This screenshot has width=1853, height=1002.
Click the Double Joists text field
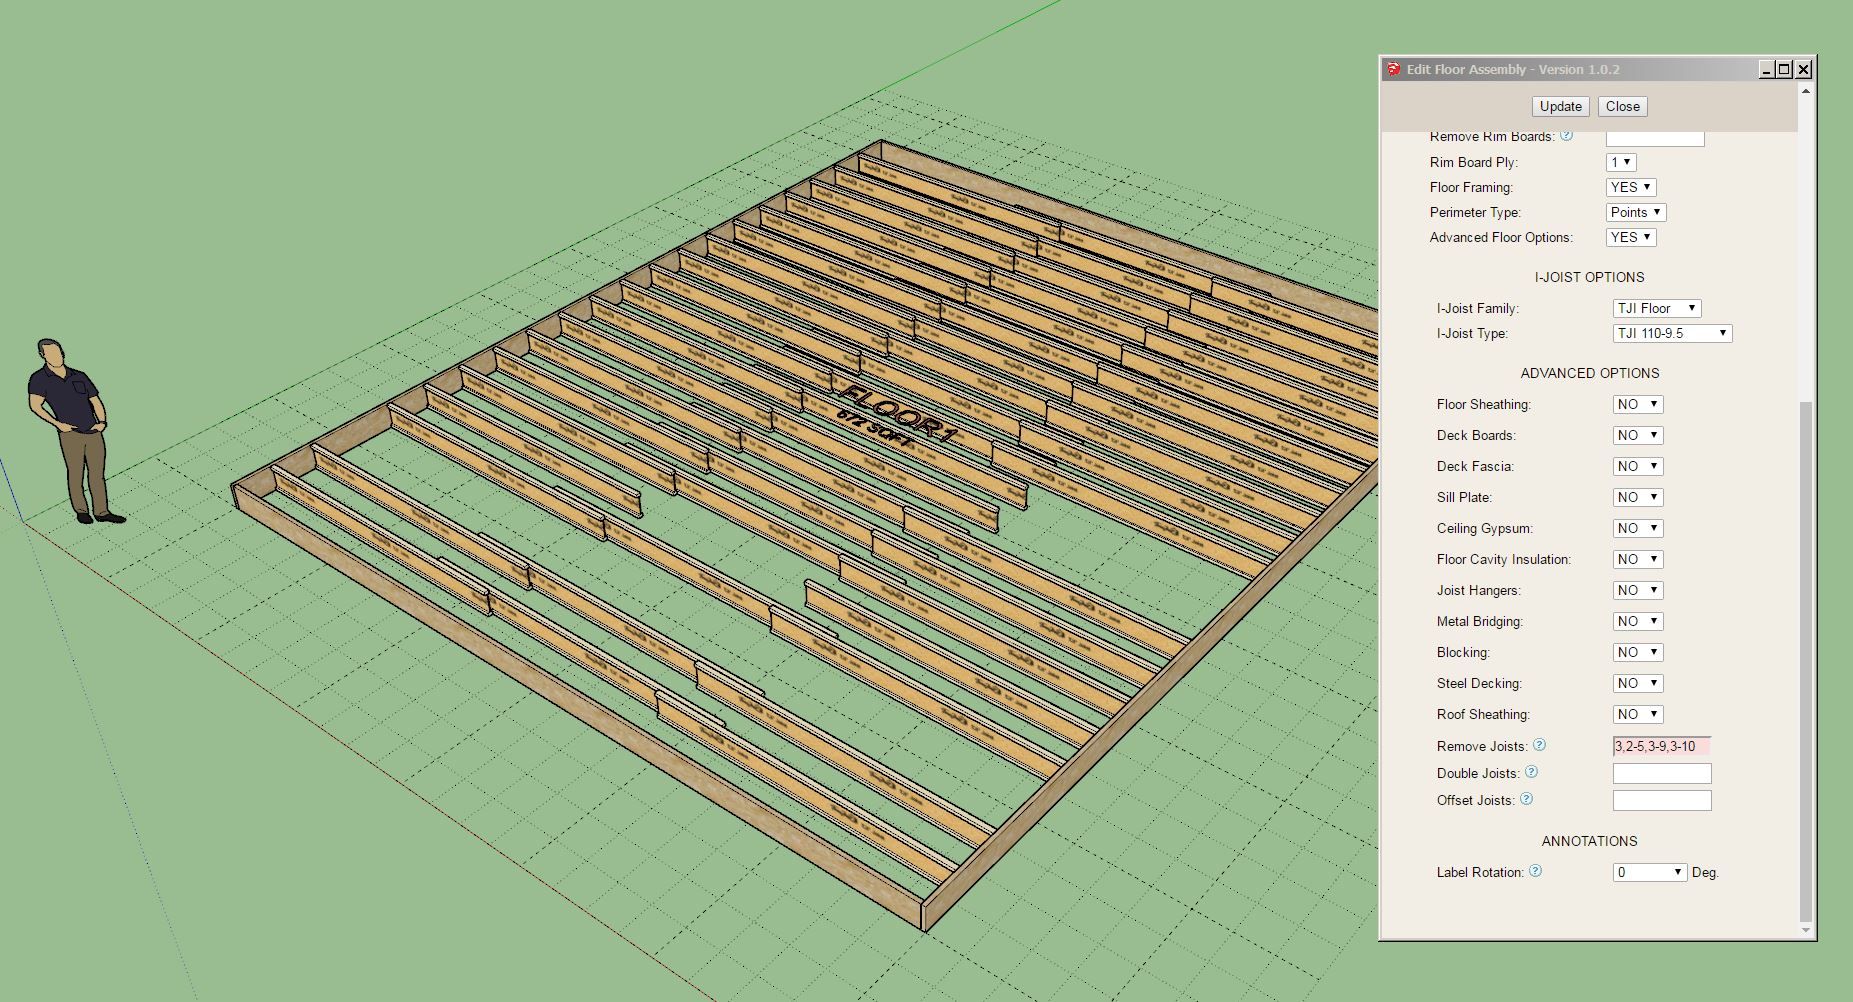pyautogui.click(x=1661, y=773)
